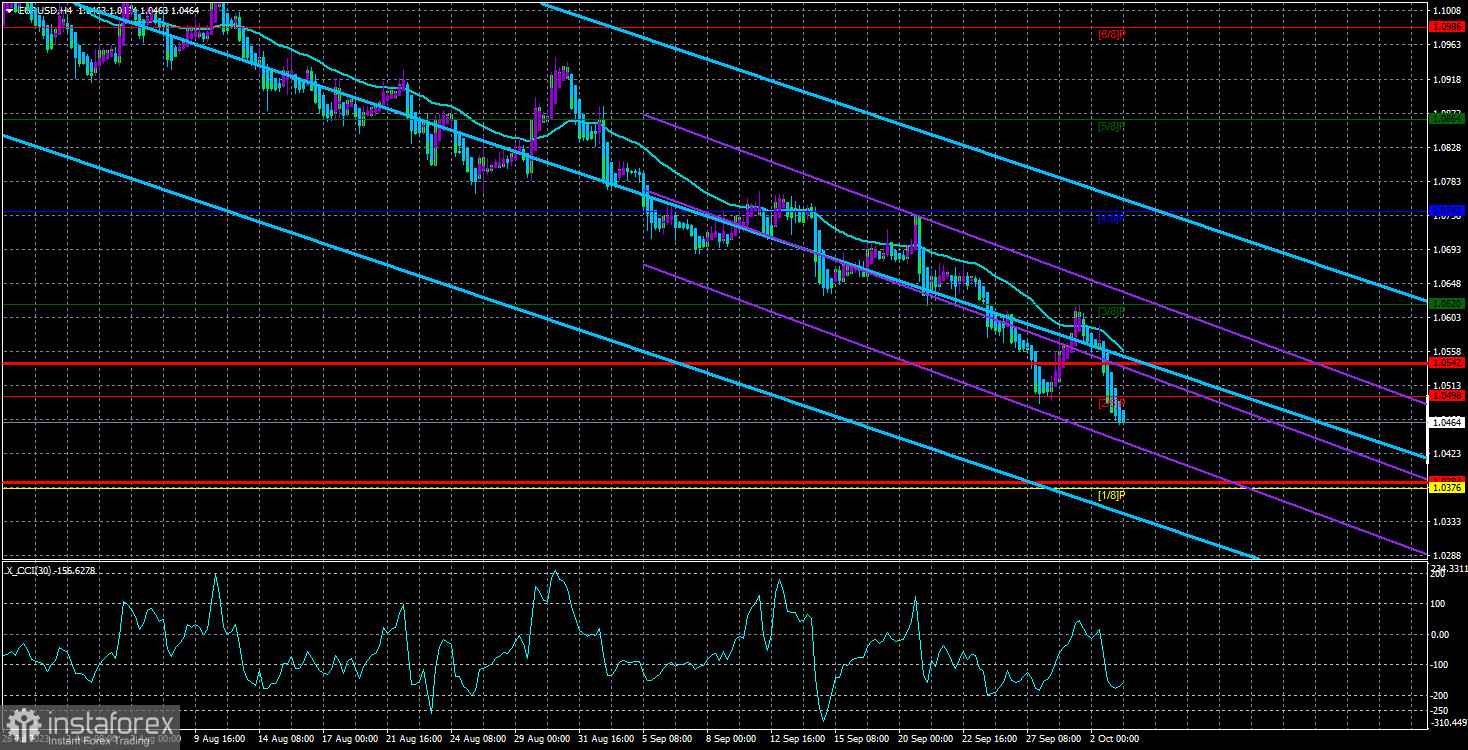The height and width of the screenshot is (750, 1468).
Task: Click the yellow 1.0376 price tag
Action: [x=1447, y=488]
